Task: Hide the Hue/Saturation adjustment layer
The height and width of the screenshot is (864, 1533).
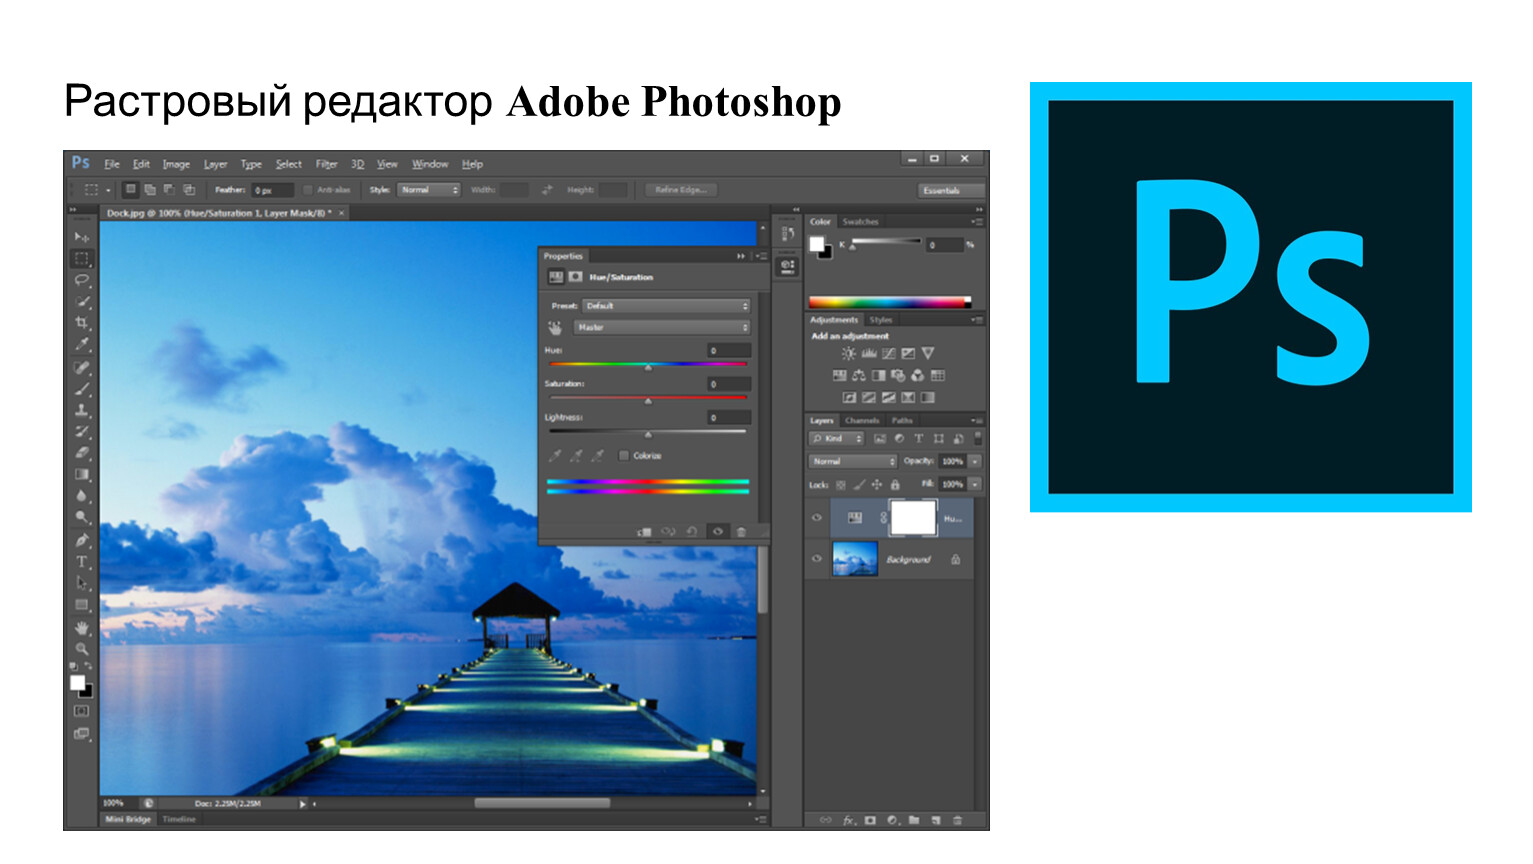Action: click(x=817, y=518)
